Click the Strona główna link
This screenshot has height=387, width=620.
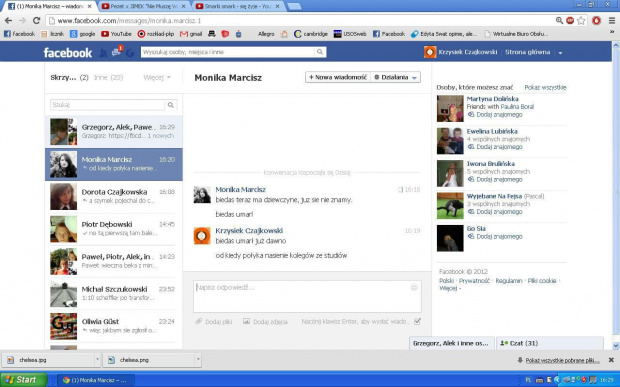click(x=527, y=52)
